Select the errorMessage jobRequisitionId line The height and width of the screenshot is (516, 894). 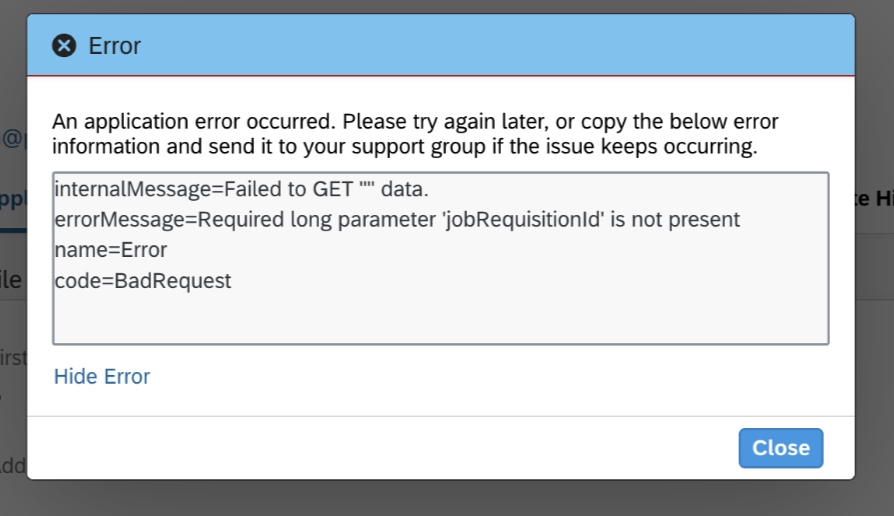[x=397, y=220]
